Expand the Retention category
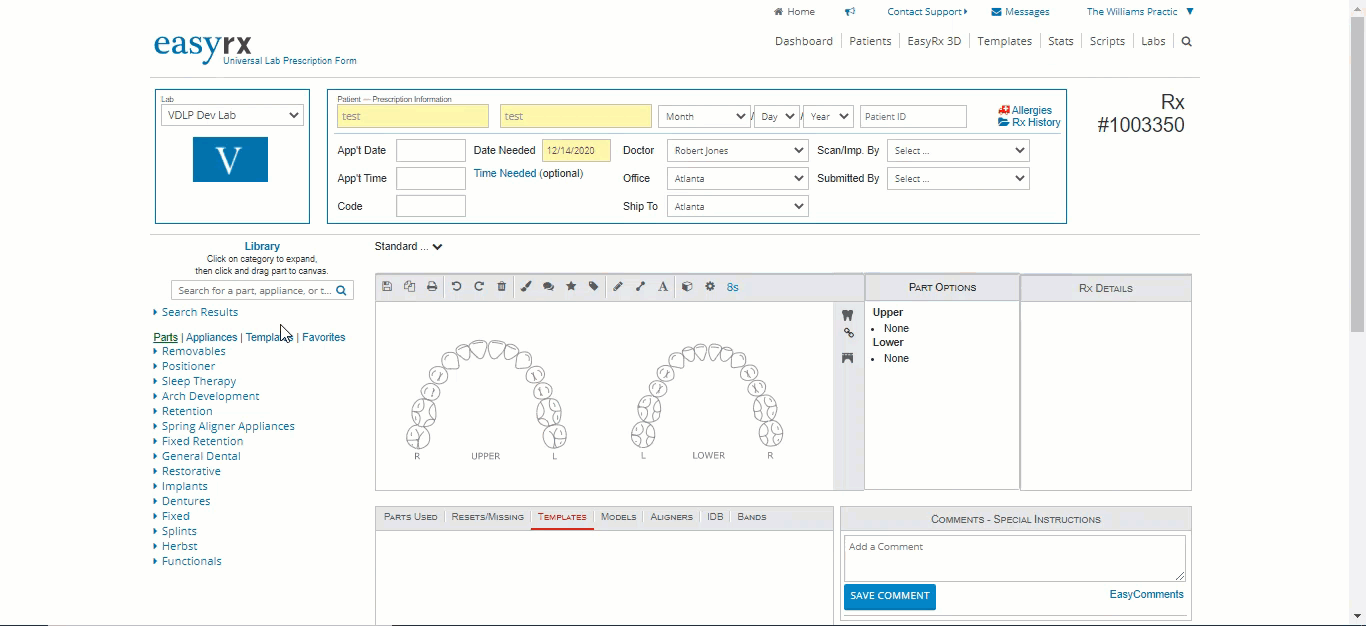 point(187,411)
